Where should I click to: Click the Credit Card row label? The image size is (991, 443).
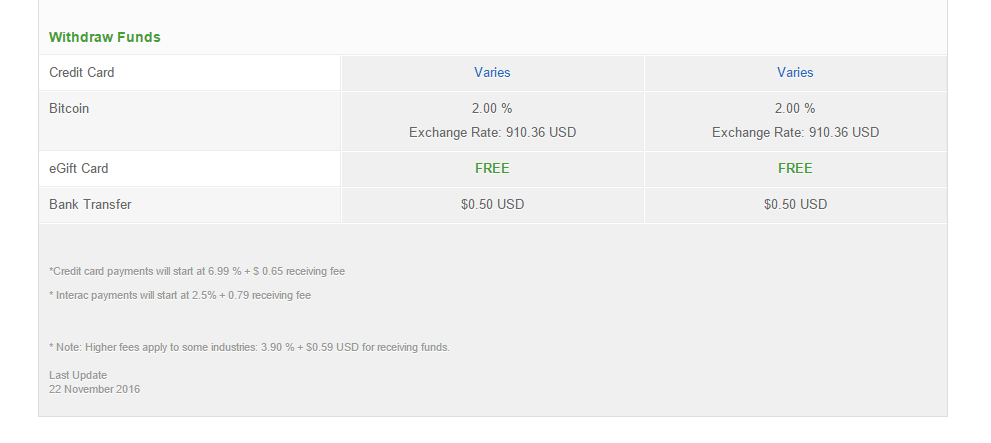[x=82, y=73]
